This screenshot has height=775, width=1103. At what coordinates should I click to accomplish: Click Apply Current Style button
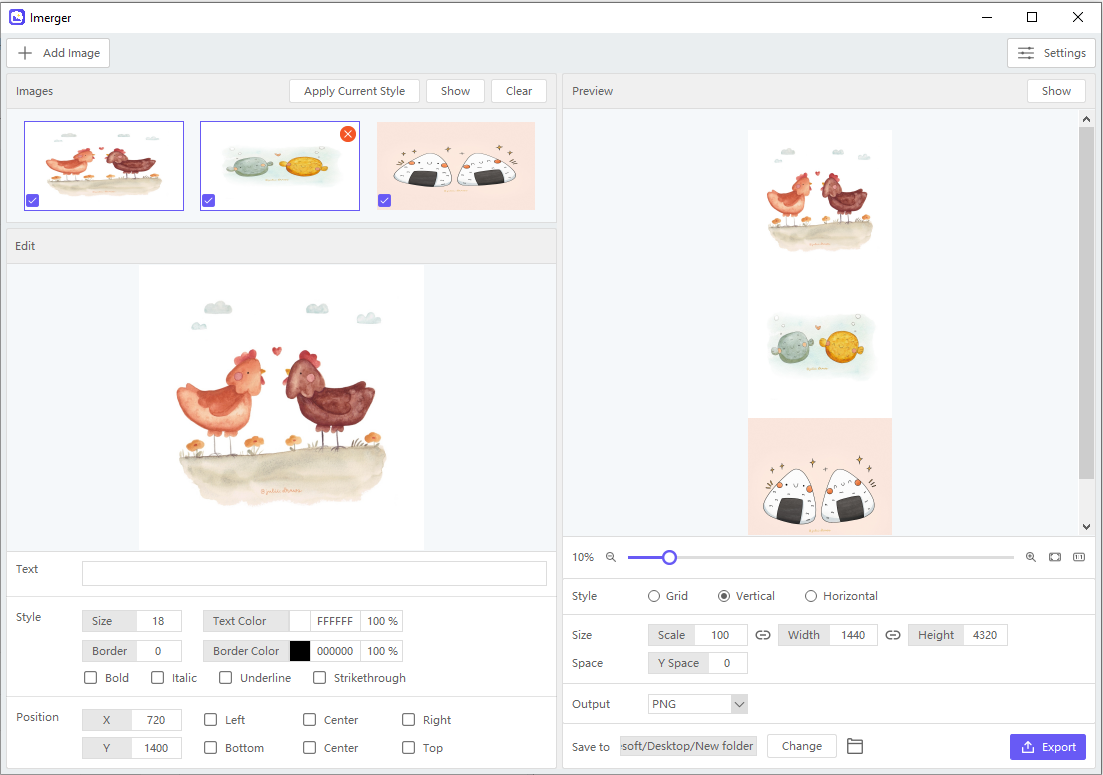click(354, 91)
